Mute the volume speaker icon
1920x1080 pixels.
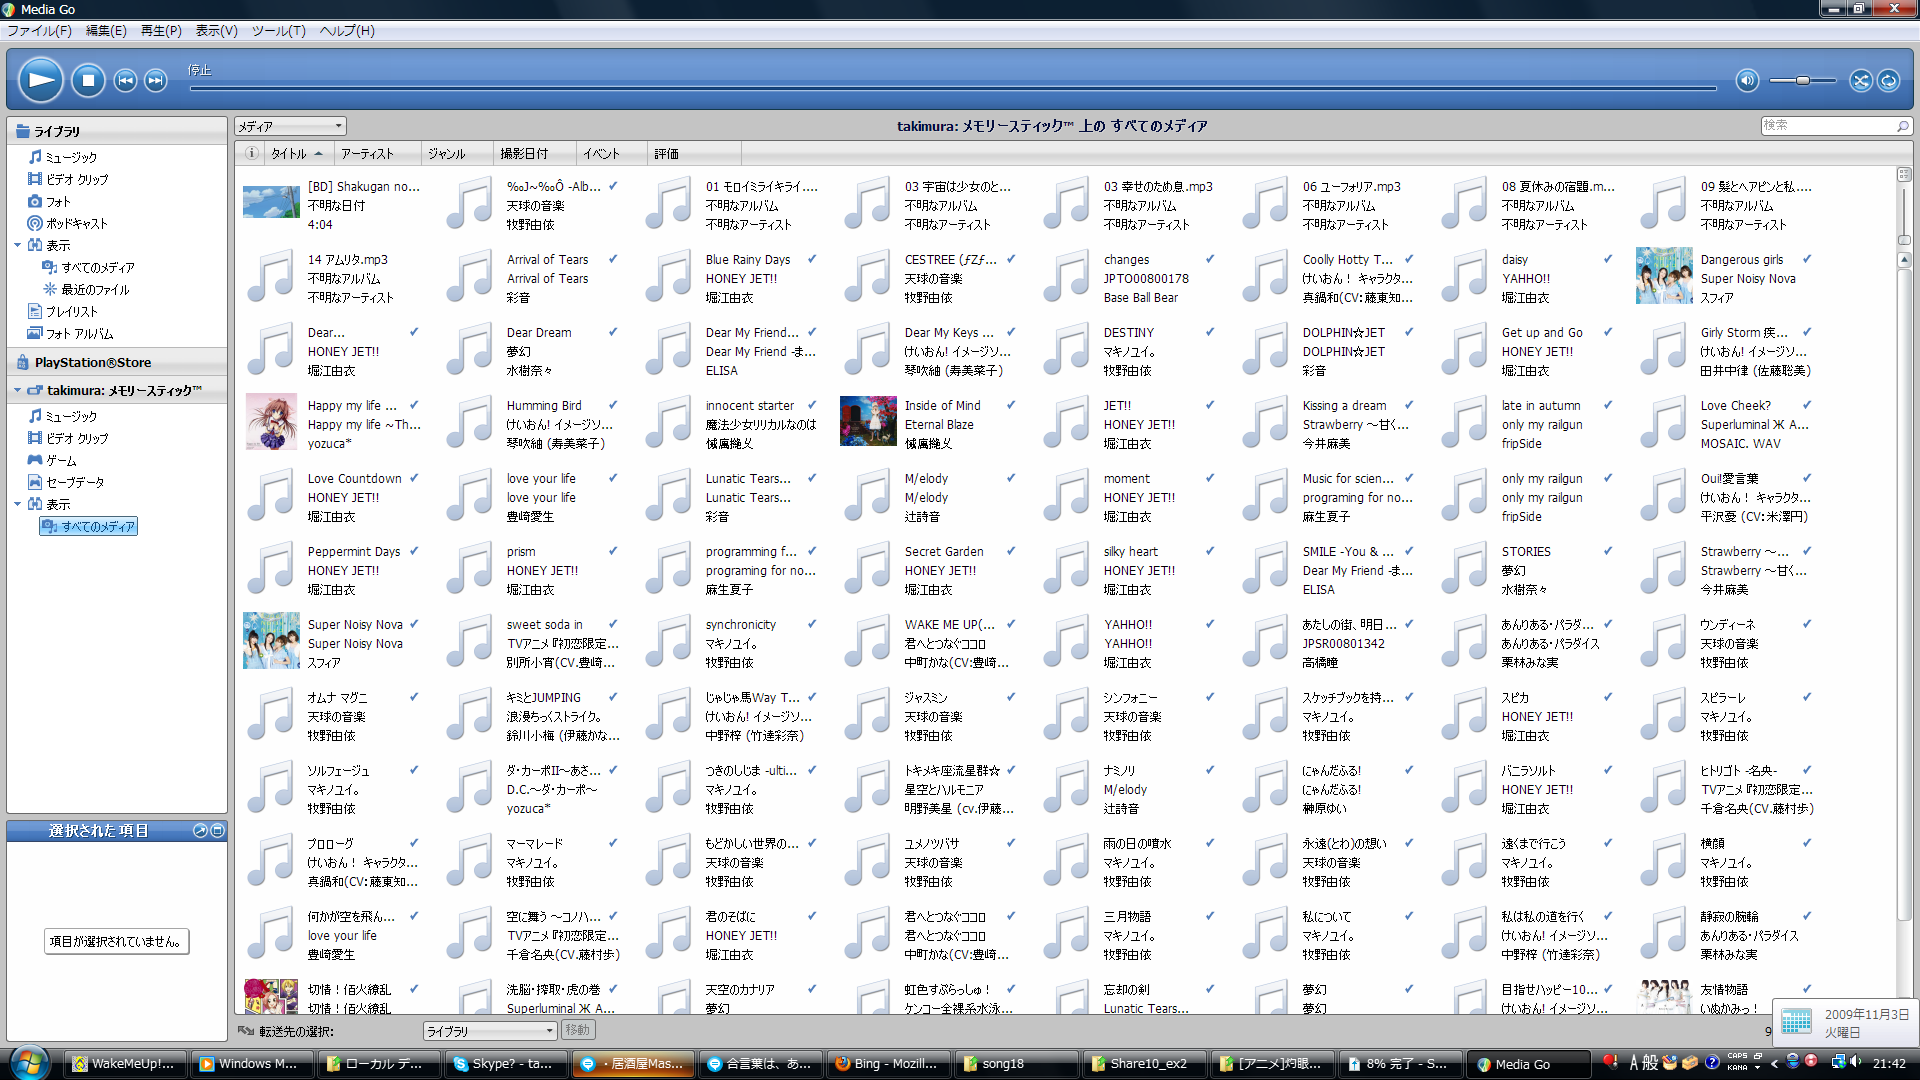click(1747, 80)
